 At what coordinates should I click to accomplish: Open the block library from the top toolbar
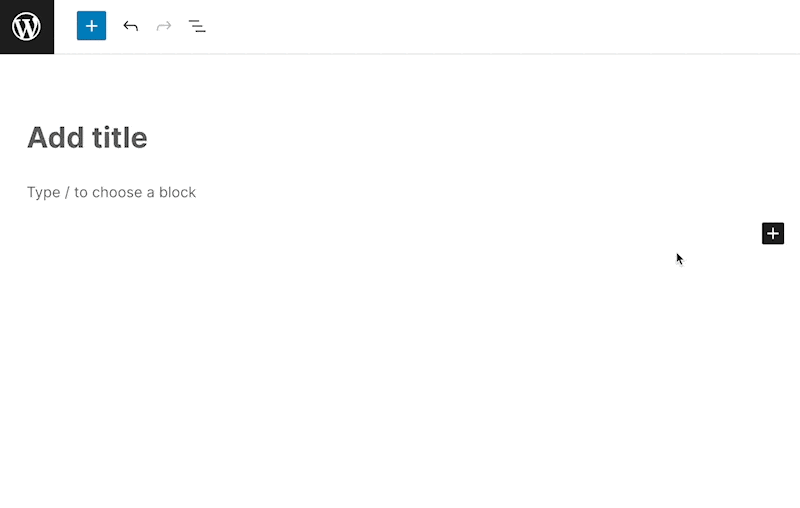click(91, 26)
